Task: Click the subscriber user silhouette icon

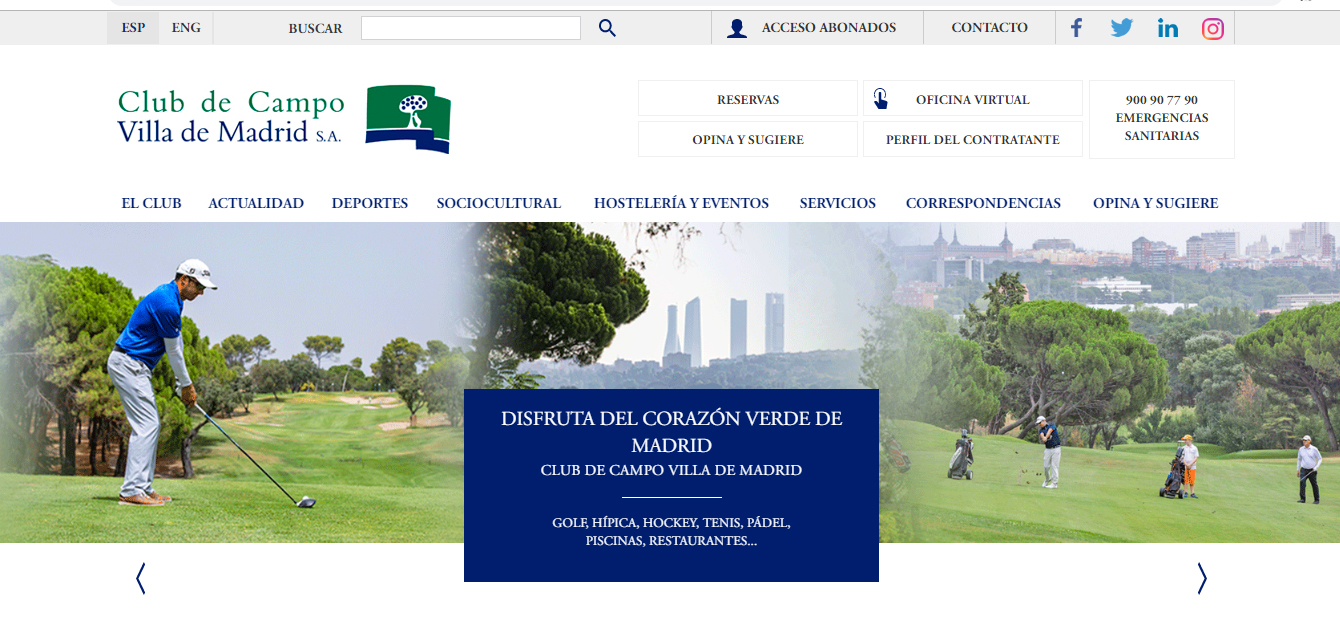Action: 737,28
